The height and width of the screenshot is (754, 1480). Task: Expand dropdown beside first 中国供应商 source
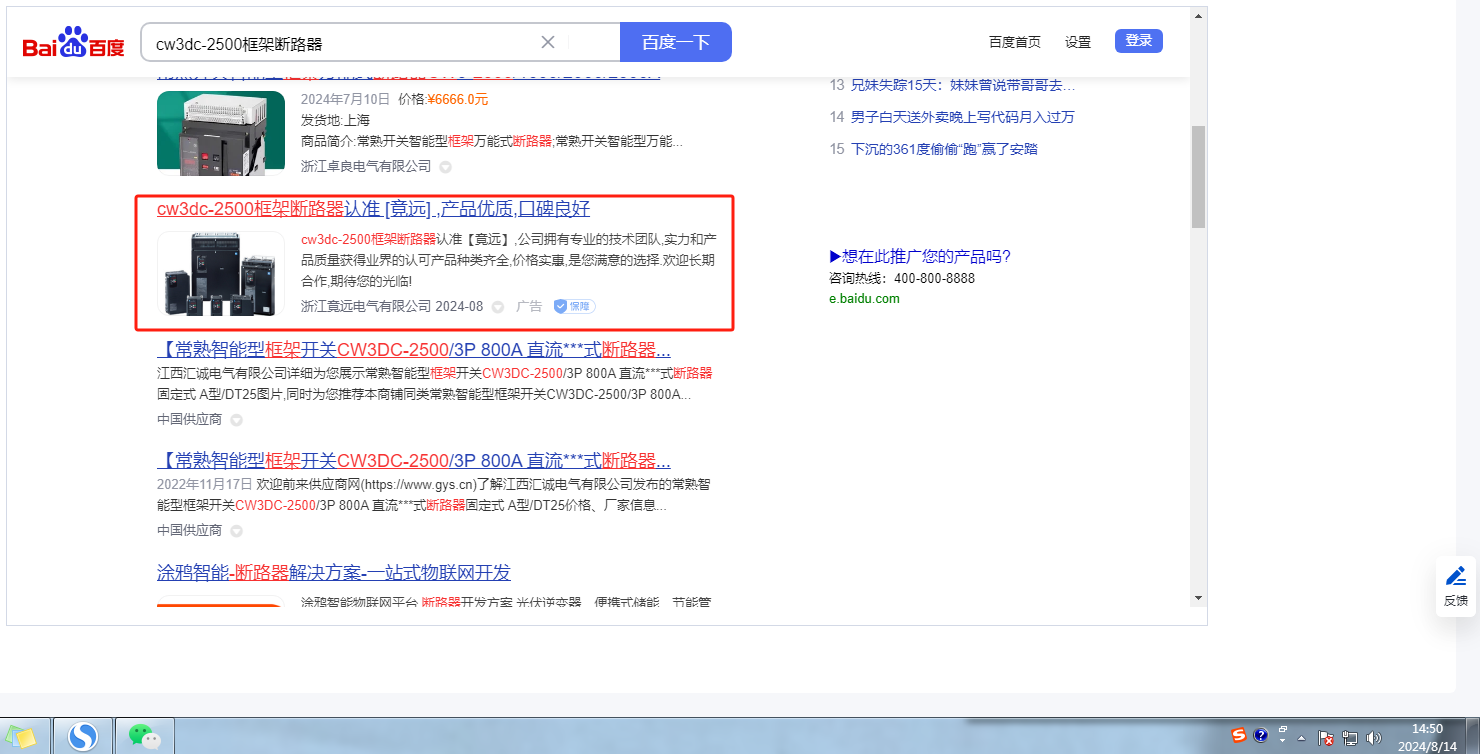pos(237,420)
